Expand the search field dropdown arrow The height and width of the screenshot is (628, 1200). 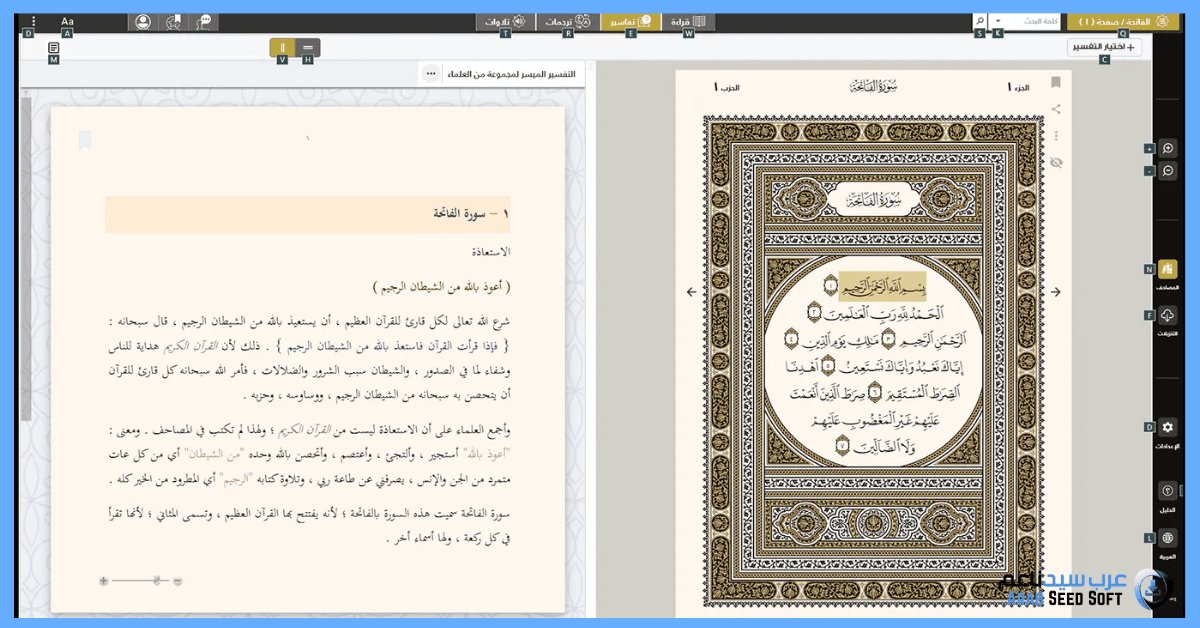point(997,21)
